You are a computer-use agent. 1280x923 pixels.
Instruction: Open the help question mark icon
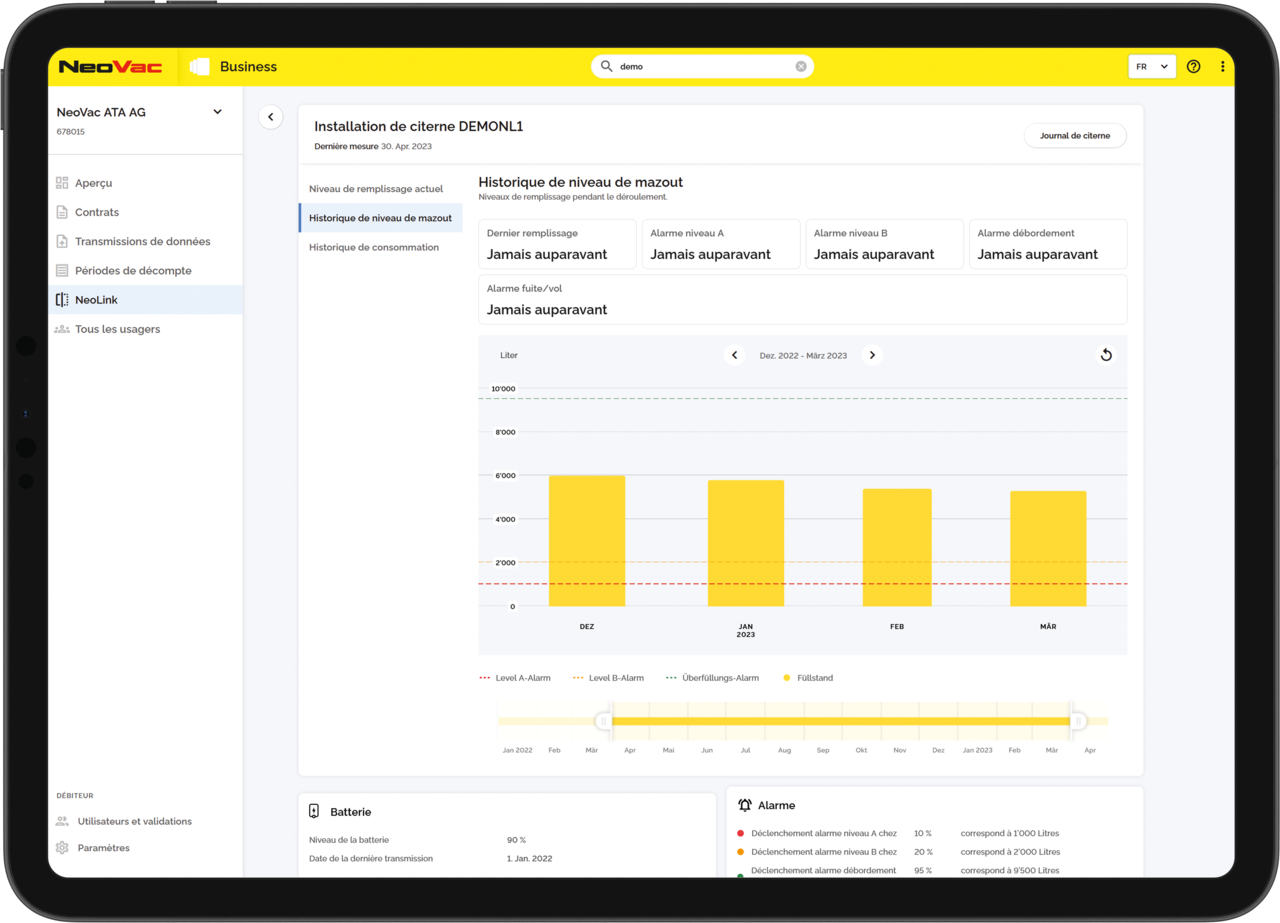click(1193, 67)
